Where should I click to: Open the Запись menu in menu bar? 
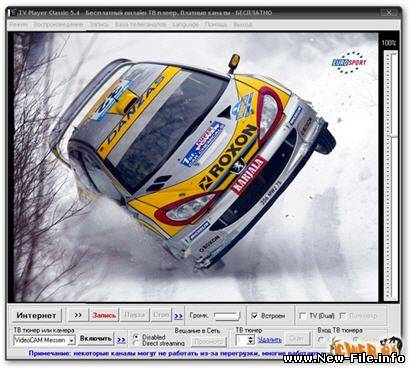tap(99, 25)
